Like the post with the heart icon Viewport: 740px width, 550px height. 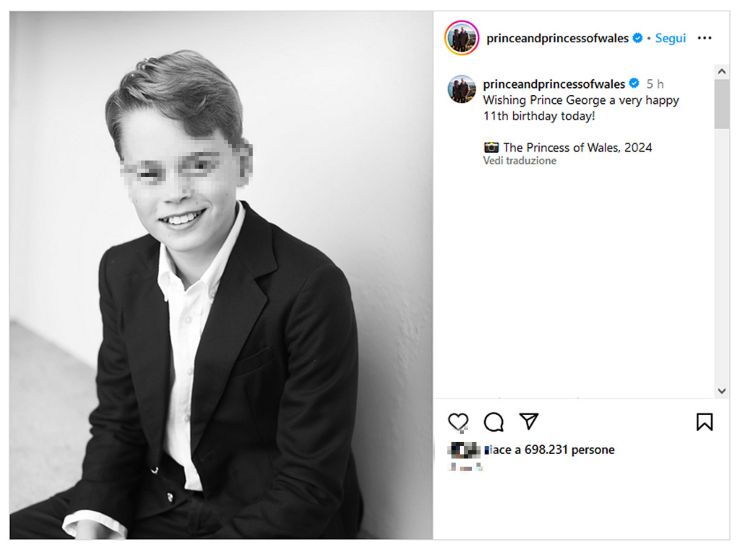coord(458,422)
